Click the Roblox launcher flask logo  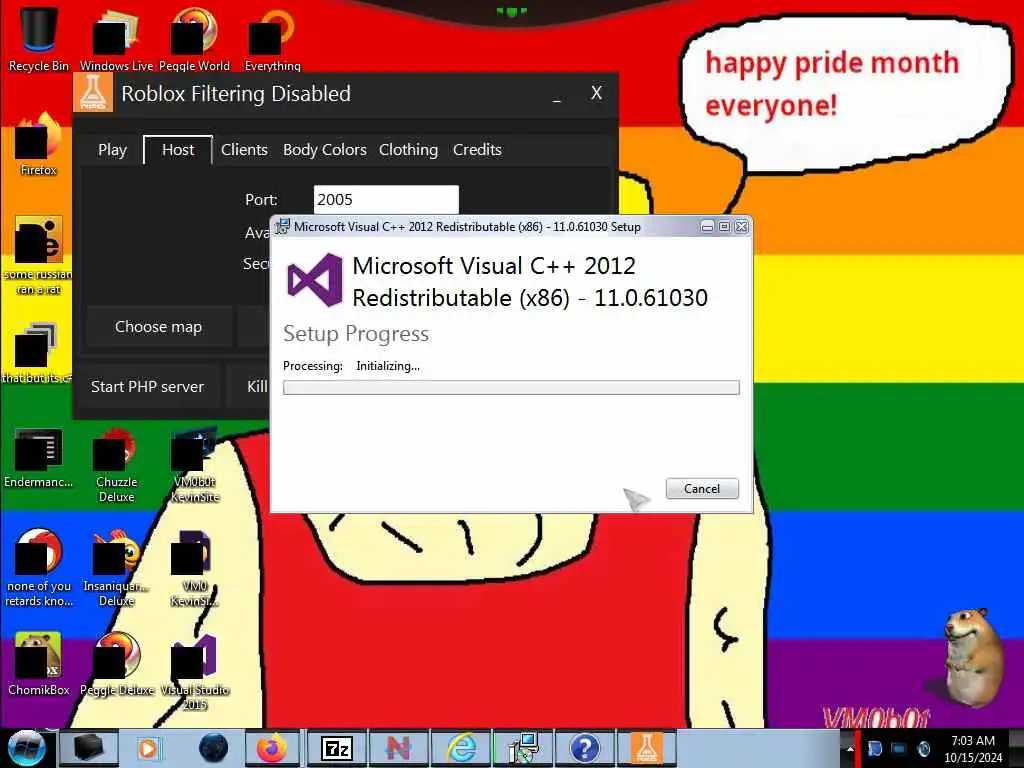tap(93, 93)
